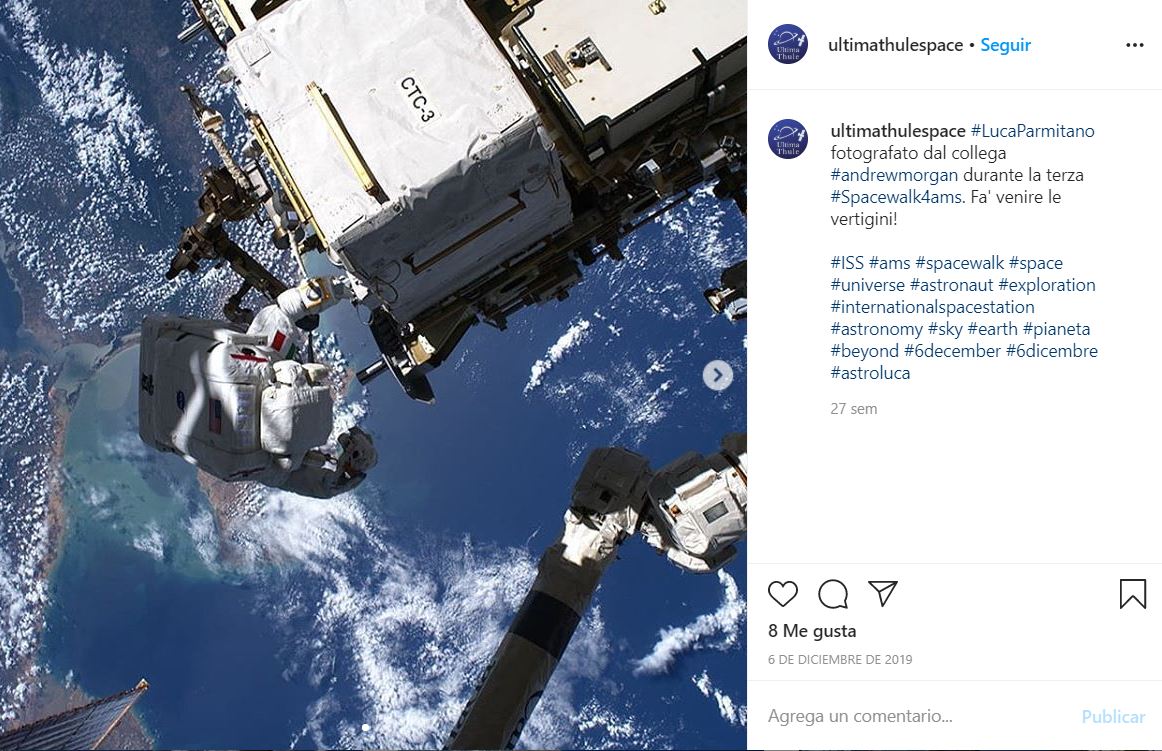View the 8 Me gusta likes list
Screen dimensions: 1162x751
[x=812, y=631]
